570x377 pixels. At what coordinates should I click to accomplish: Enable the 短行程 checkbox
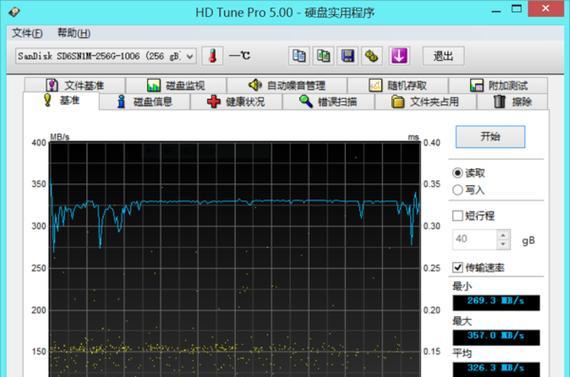pyautogui.click(x=458, y=216)
